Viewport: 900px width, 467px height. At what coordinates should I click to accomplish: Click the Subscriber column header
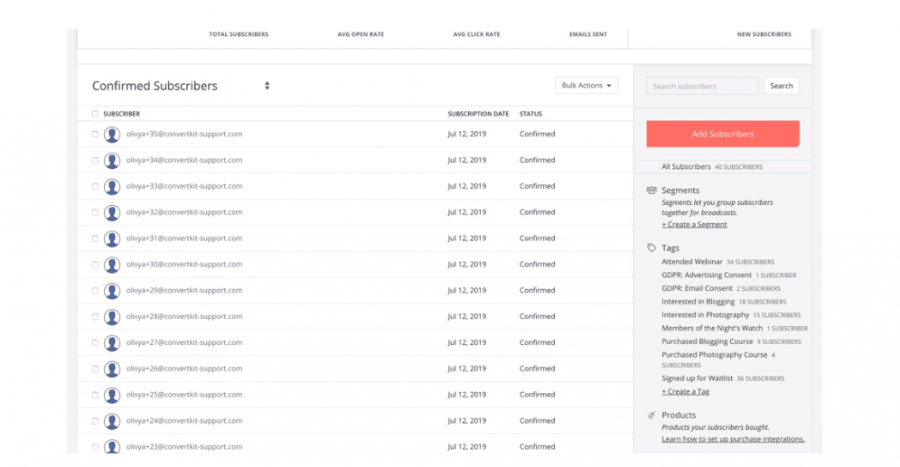(121, 114)
